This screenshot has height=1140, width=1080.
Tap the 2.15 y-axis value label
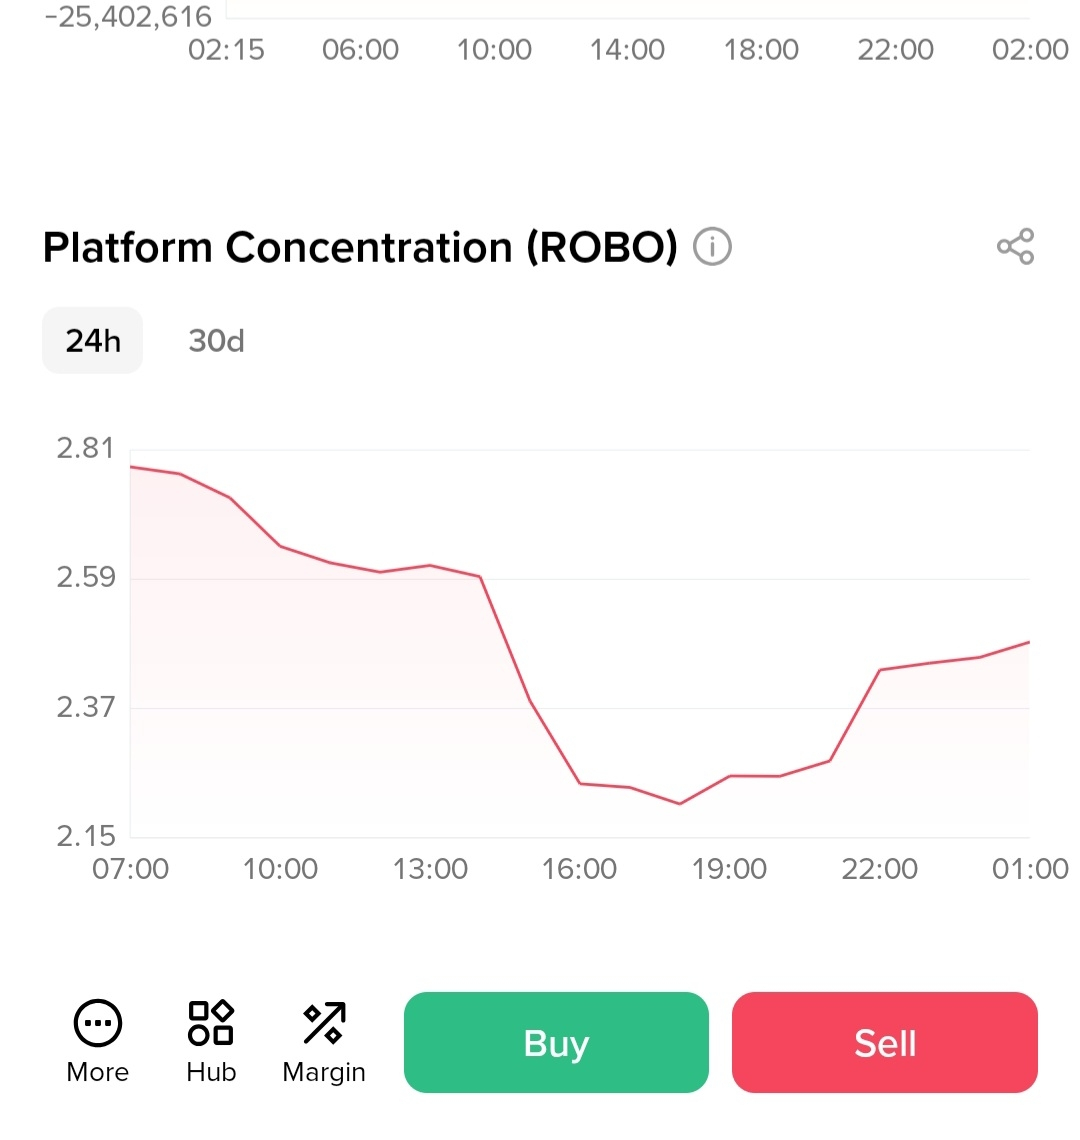(x=85, y=836)
